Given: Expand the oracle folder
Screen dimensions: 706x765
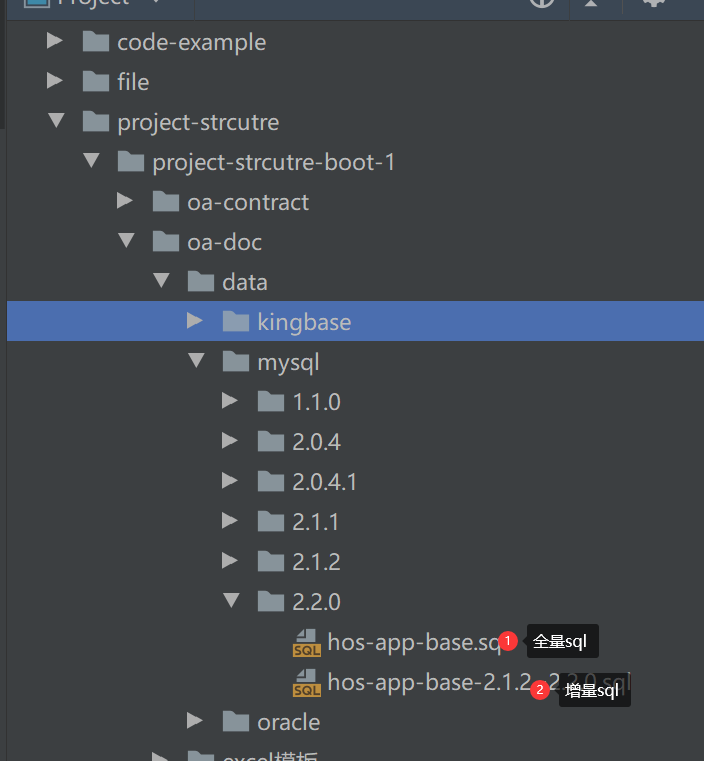Looking at the screenshot, I should pyautogui.click(x=196, y=722).
